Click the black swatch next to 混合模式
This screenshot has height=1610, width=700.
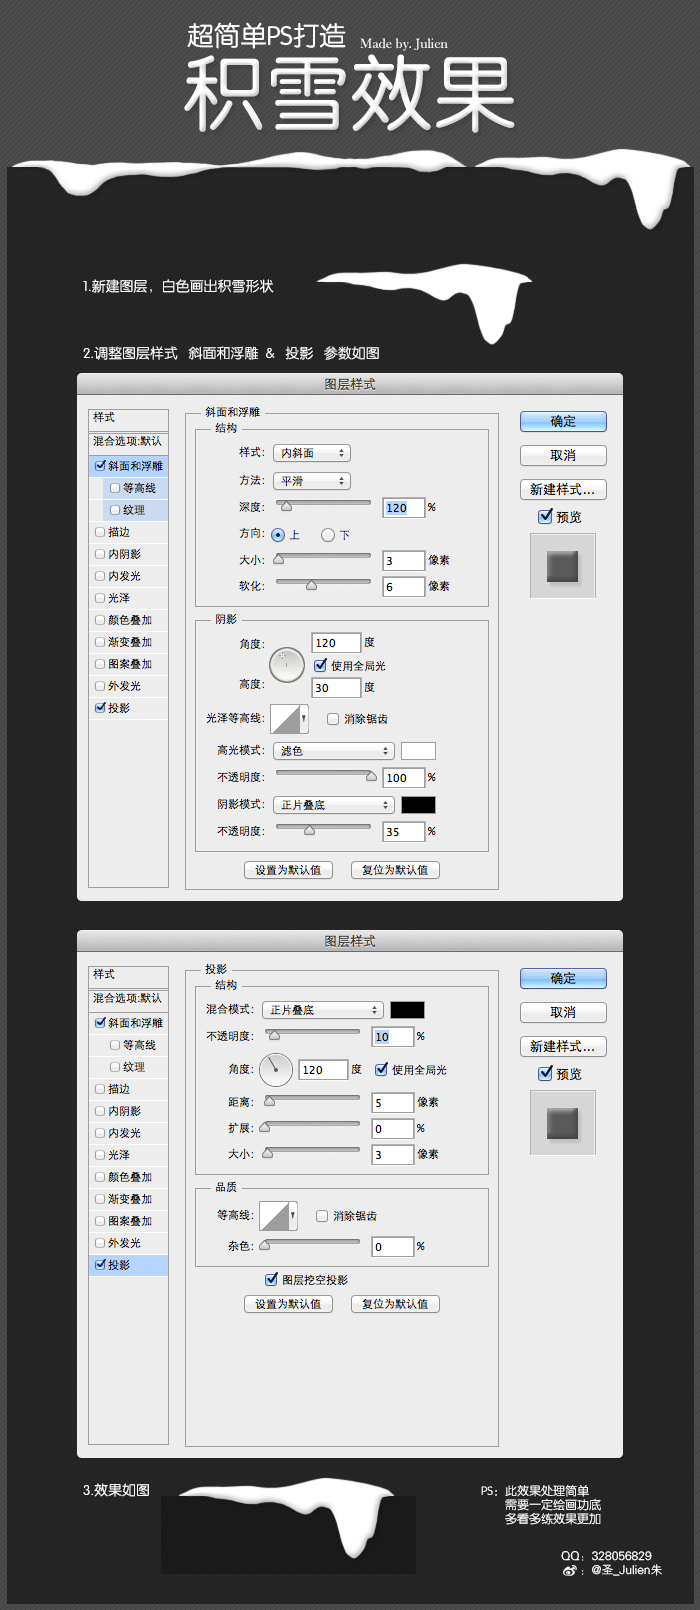[407, 1010]
